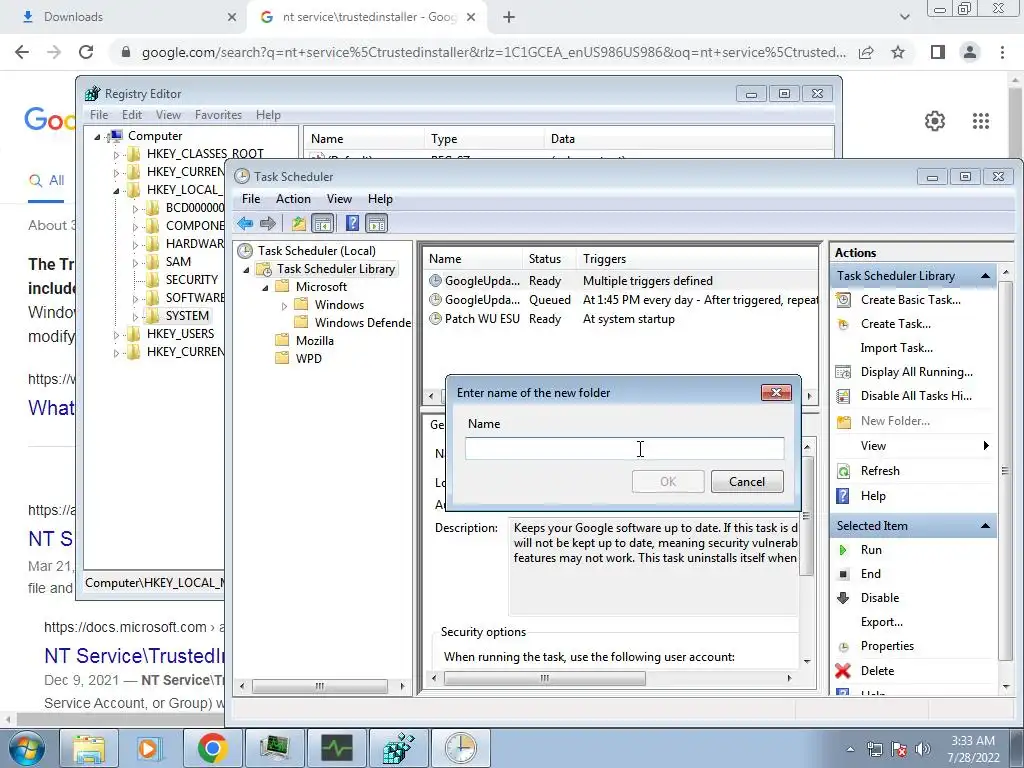1024x768 pixels.
Task: Switch to the Downloads Chrome tab
Action: coord(122,17)
